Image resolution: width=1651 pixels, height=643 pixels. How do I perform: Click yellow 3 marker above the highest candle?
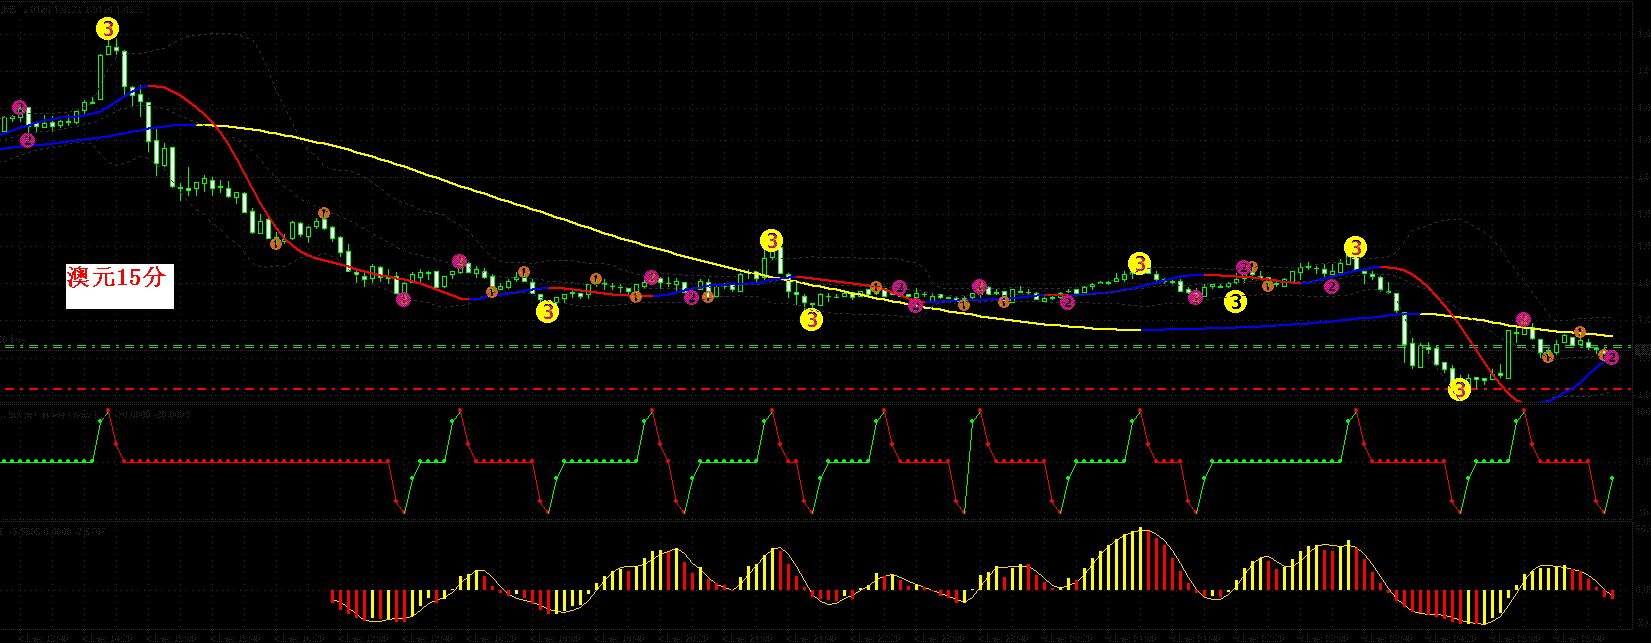[x=108, y=29]
